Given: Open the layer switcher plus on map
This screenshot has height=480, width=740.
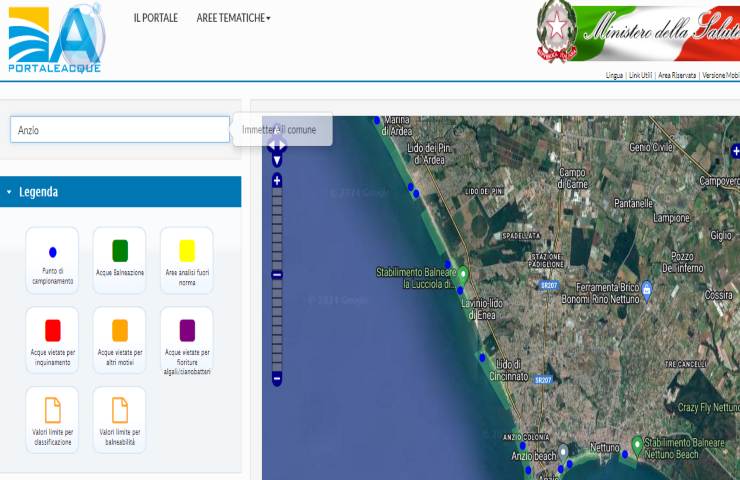Looking at the screenshot, I should click(735, 151).
